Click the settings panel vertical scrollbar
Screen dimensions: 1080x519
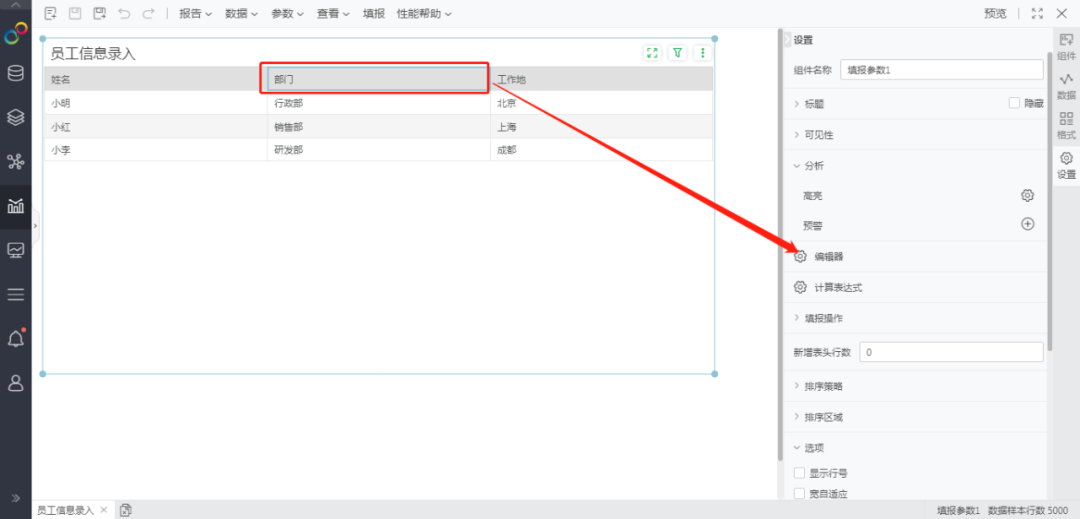point(1050,200)
